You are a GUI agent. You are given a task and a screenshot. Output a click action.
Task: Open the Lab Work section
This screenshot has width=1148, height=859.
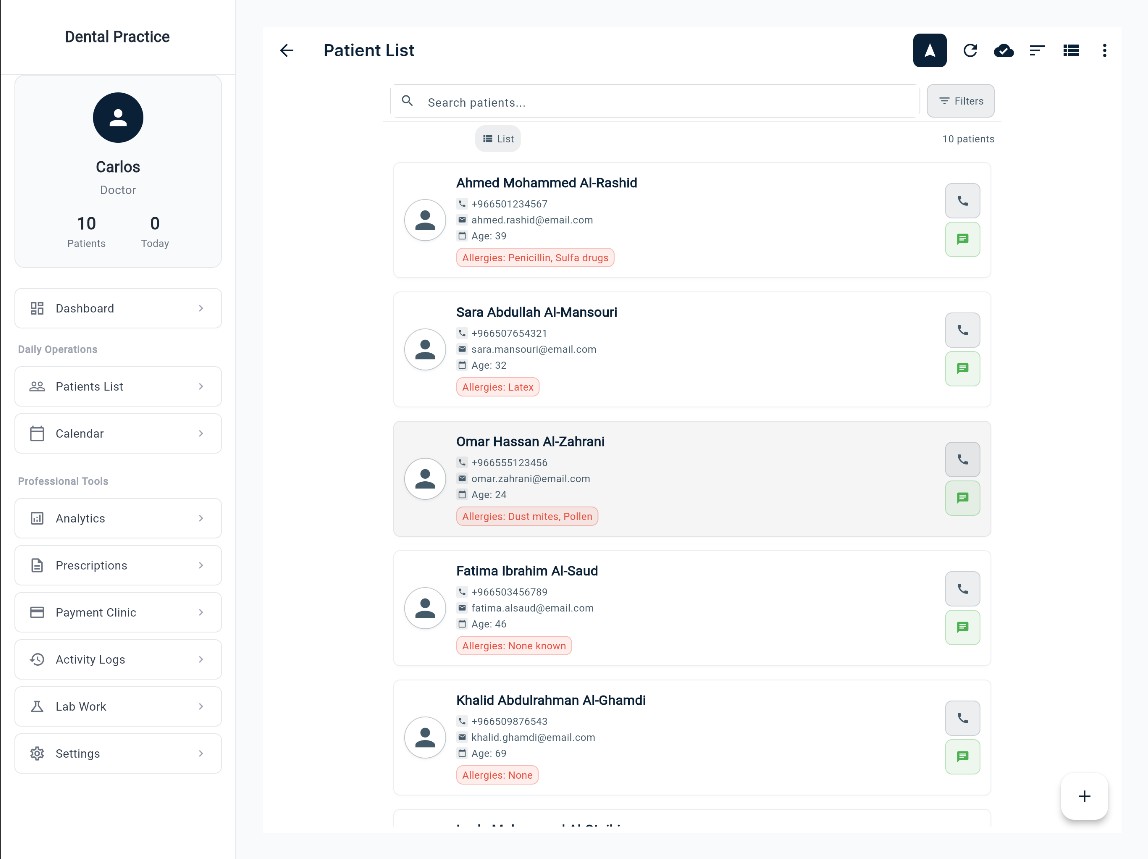118,707
